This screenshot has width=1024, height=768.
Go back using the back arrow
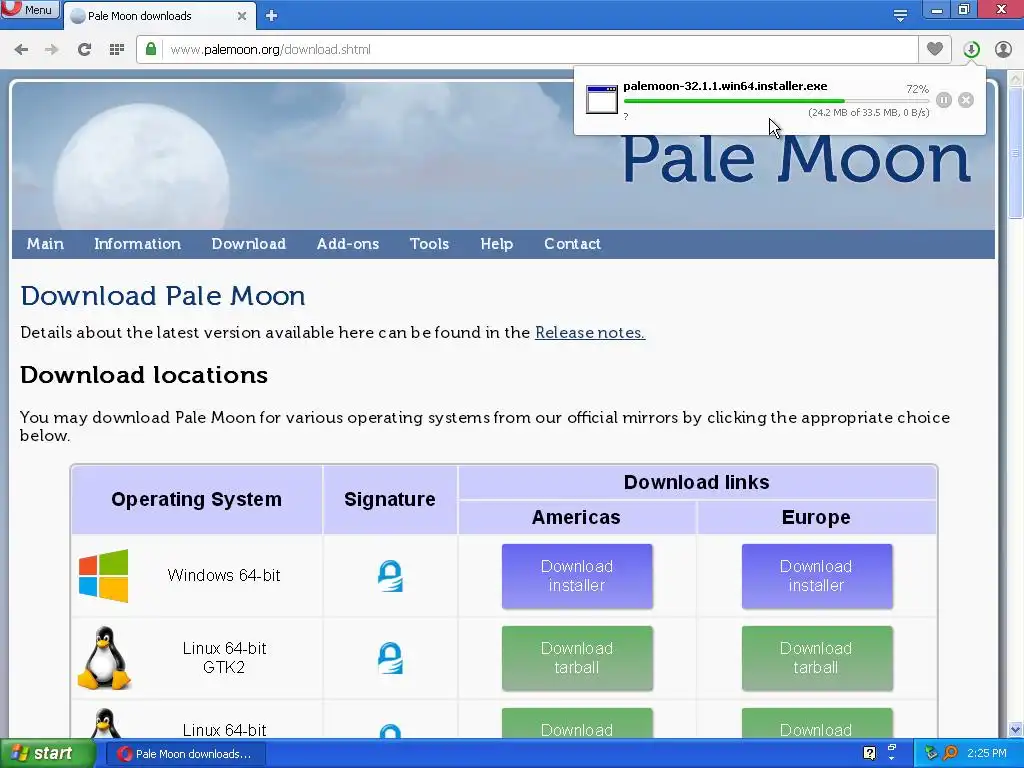[x=22, y=50]
